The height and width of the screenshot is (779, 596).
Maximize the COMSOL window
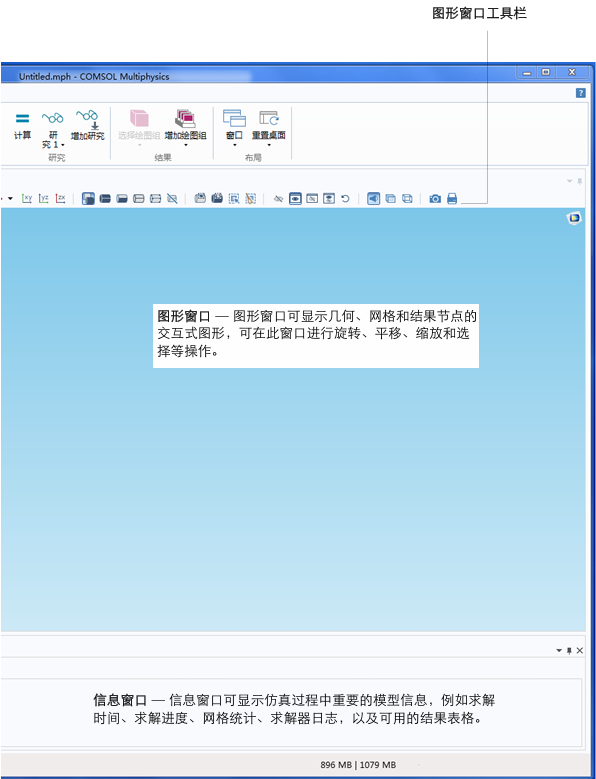546,73
